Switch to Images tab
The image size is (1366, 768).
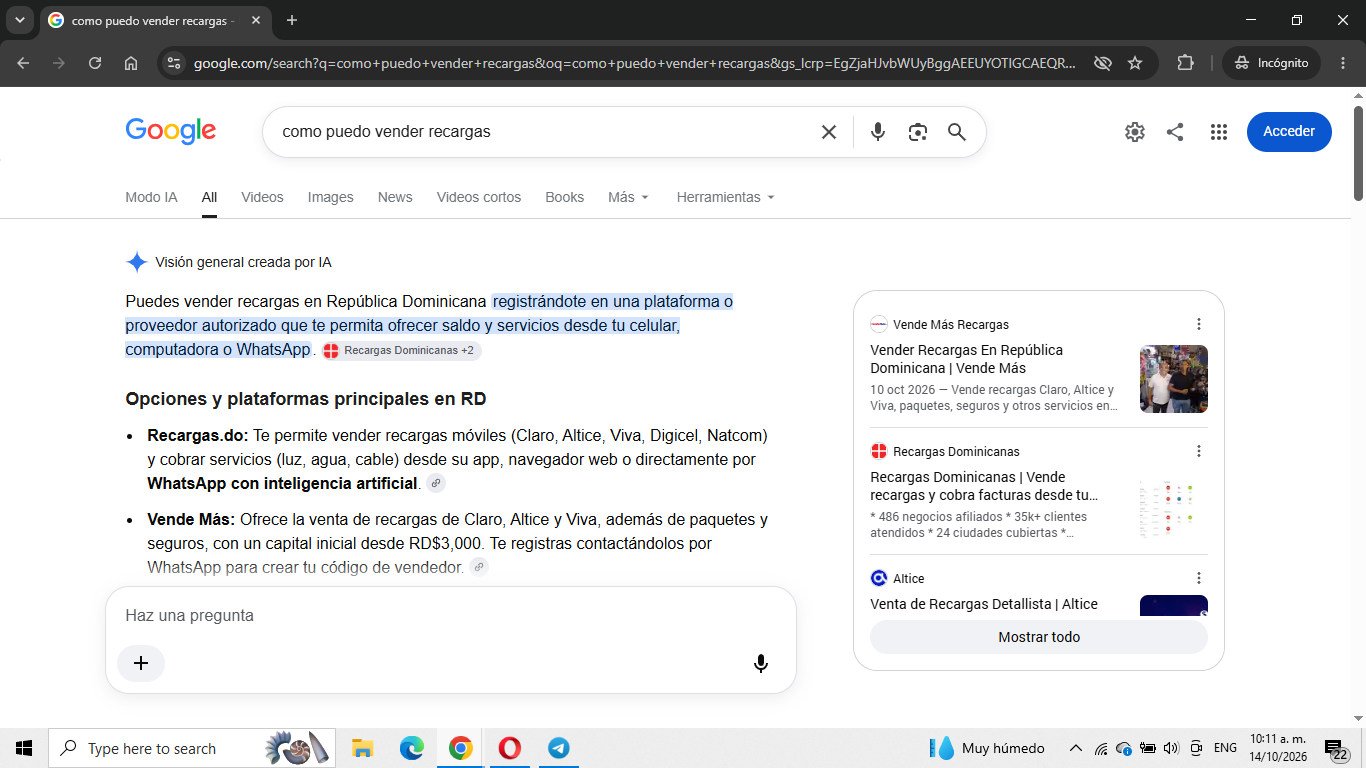point(330,197)
